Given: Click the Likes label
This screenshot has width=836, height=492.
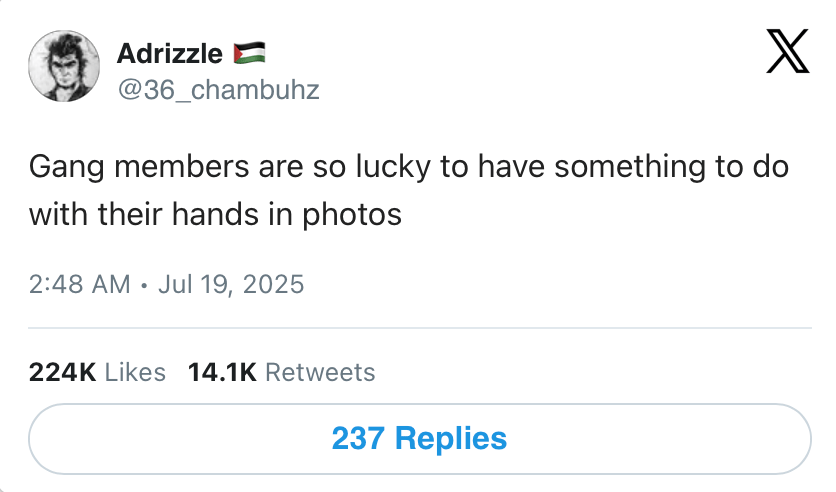Looking at the screenshot, I should click(x=135, y=372).
